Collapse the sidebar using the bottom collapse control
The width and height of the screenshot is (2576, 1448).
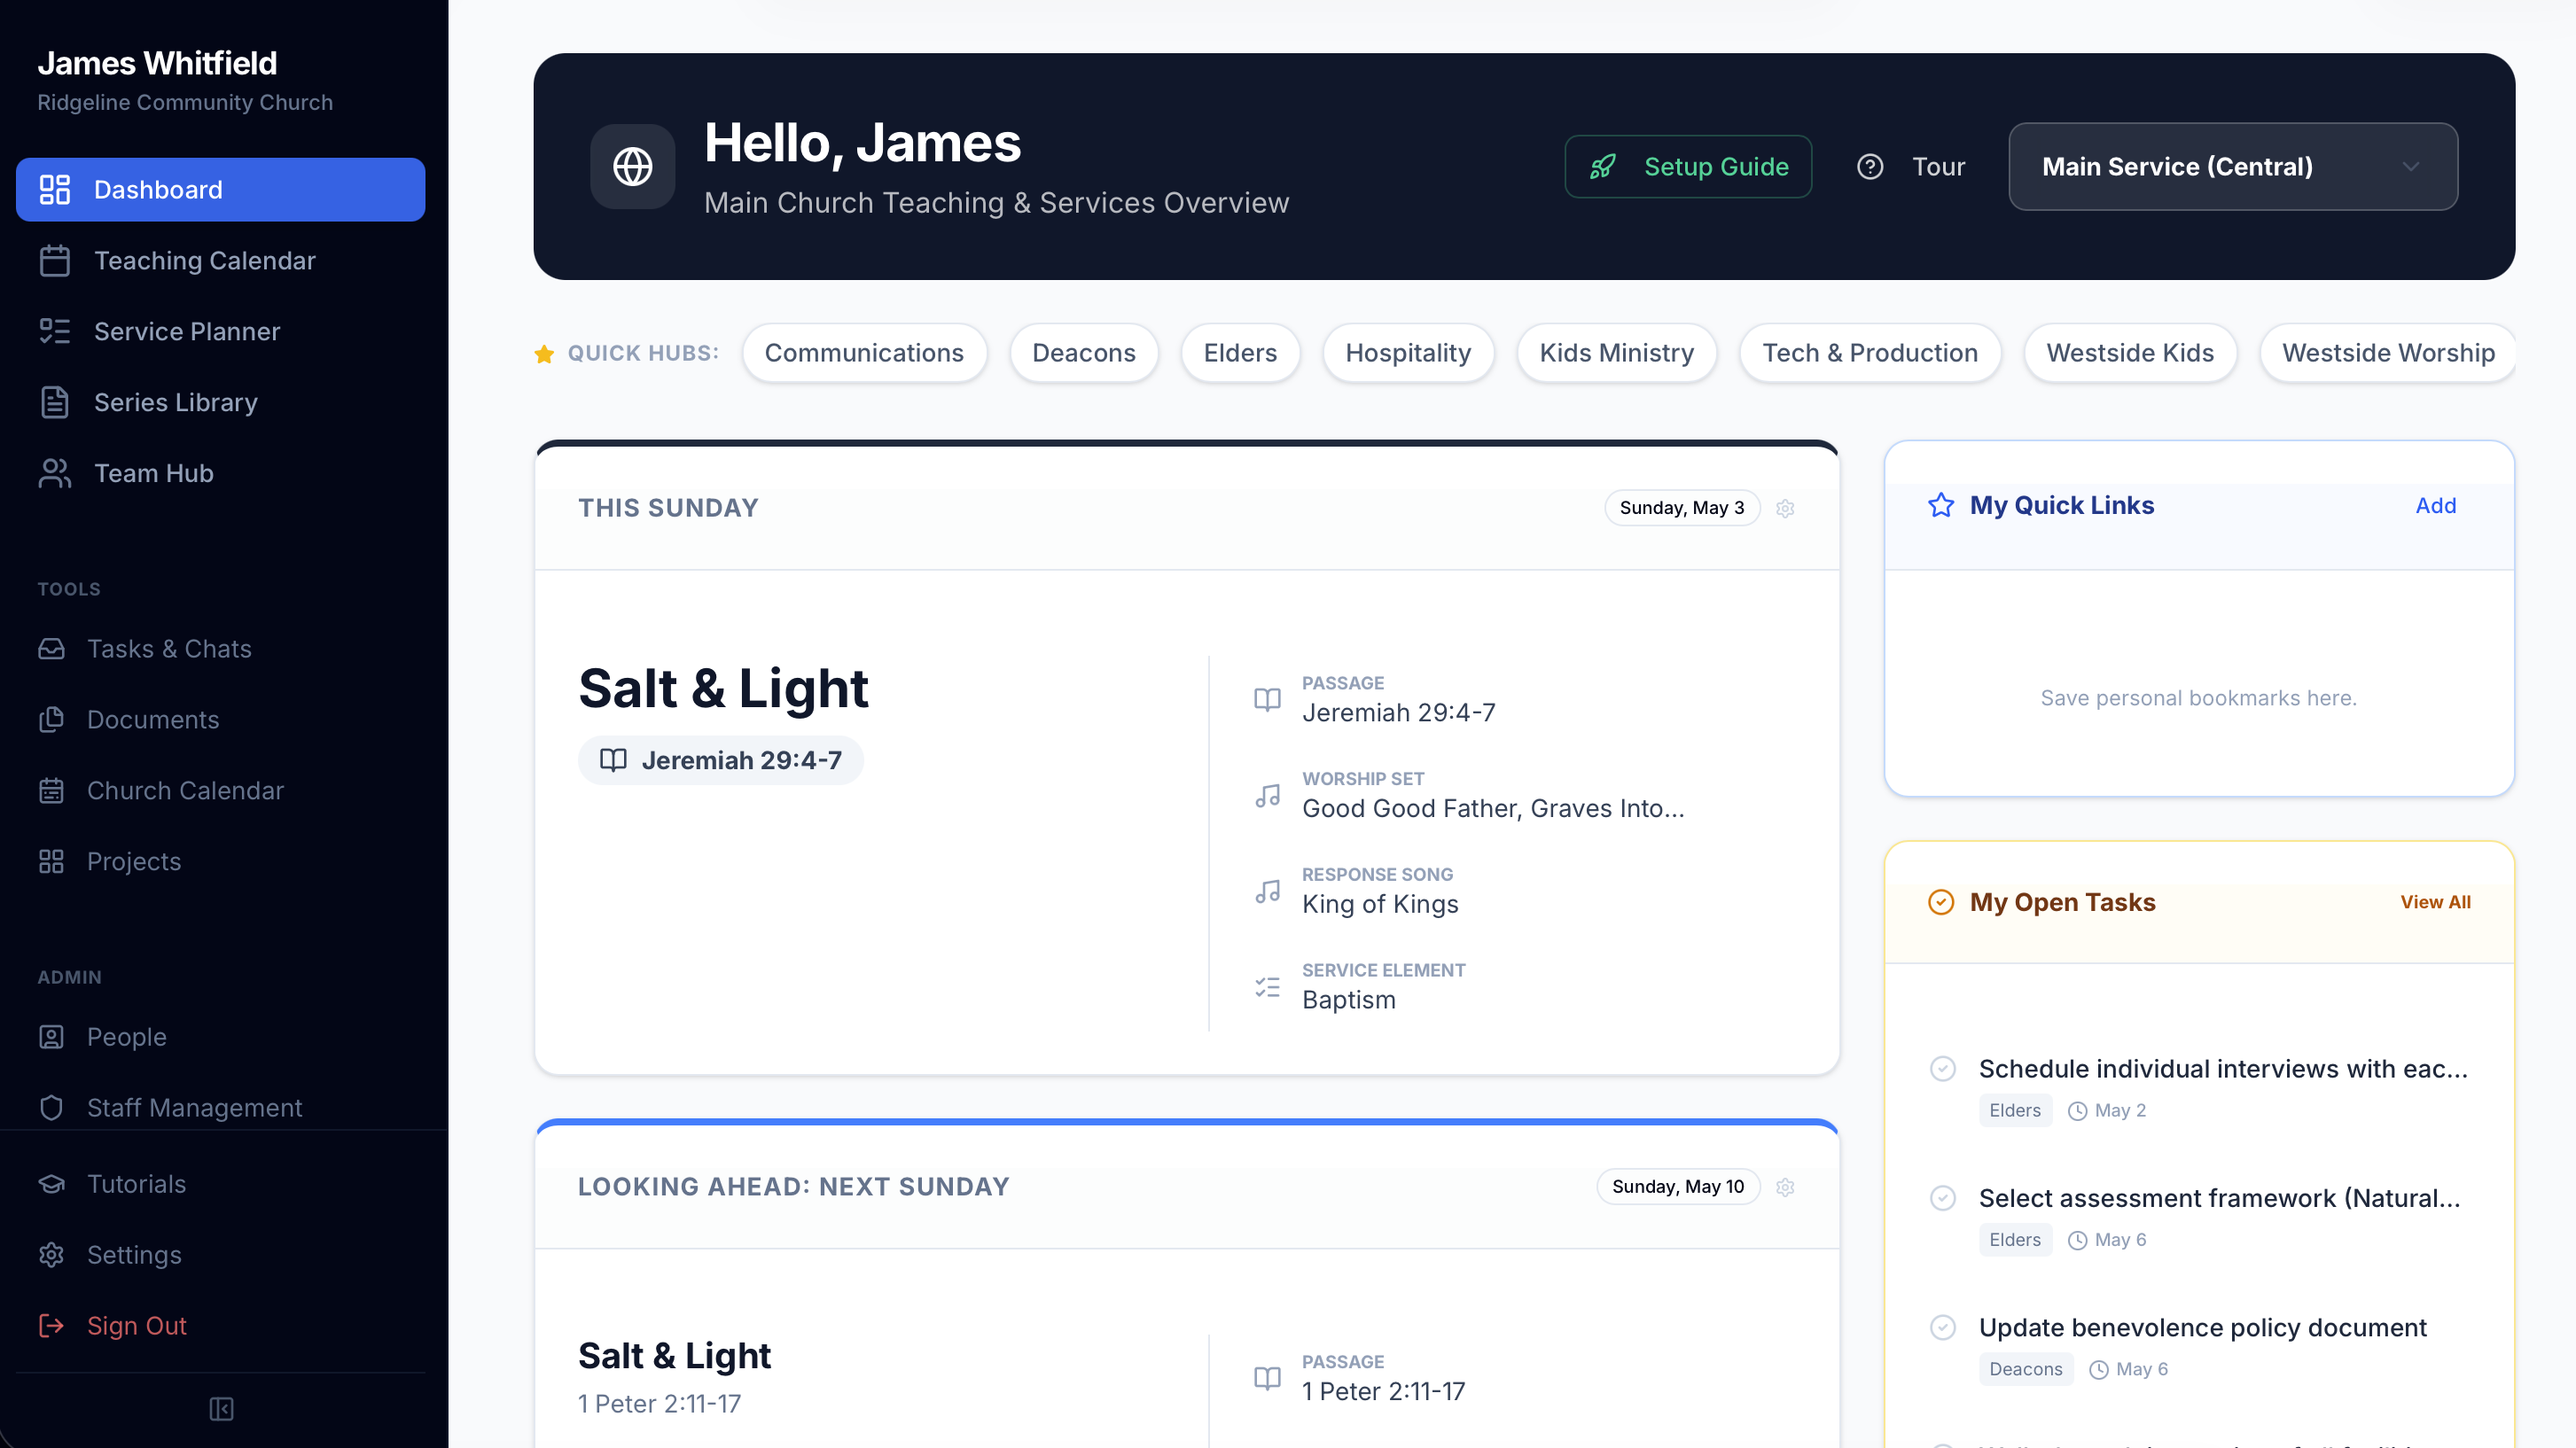[x=221, y=1410]
